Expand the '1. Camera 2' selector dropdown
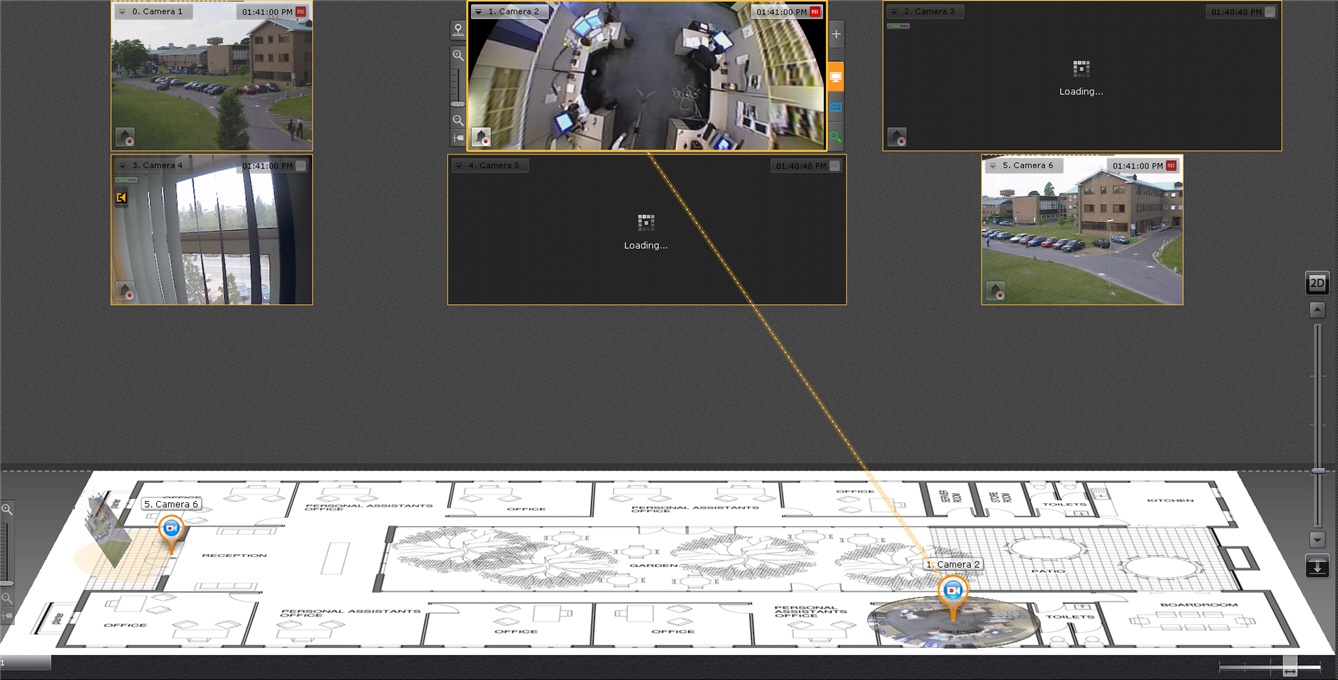 479,12
